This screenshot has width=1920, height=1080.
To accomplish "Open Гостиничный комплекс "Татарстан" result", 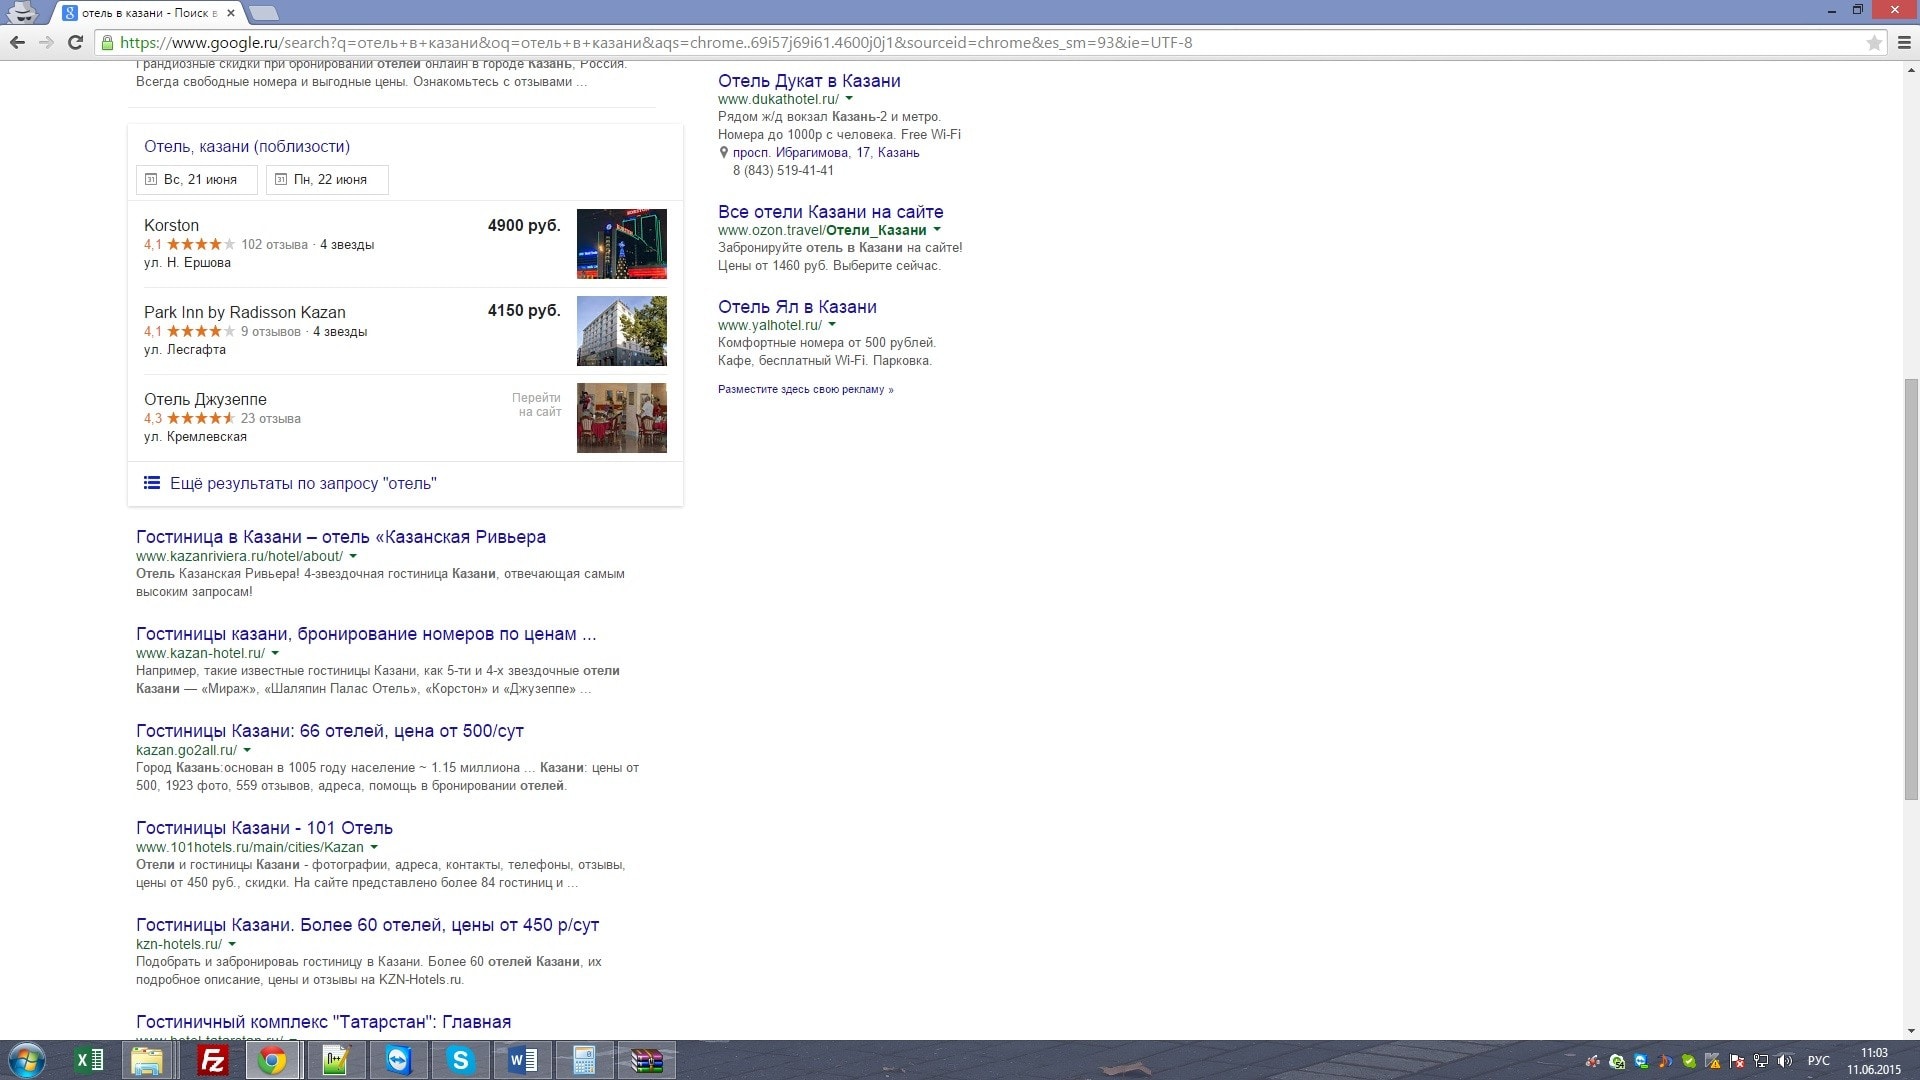I will tap(324, 1022).
